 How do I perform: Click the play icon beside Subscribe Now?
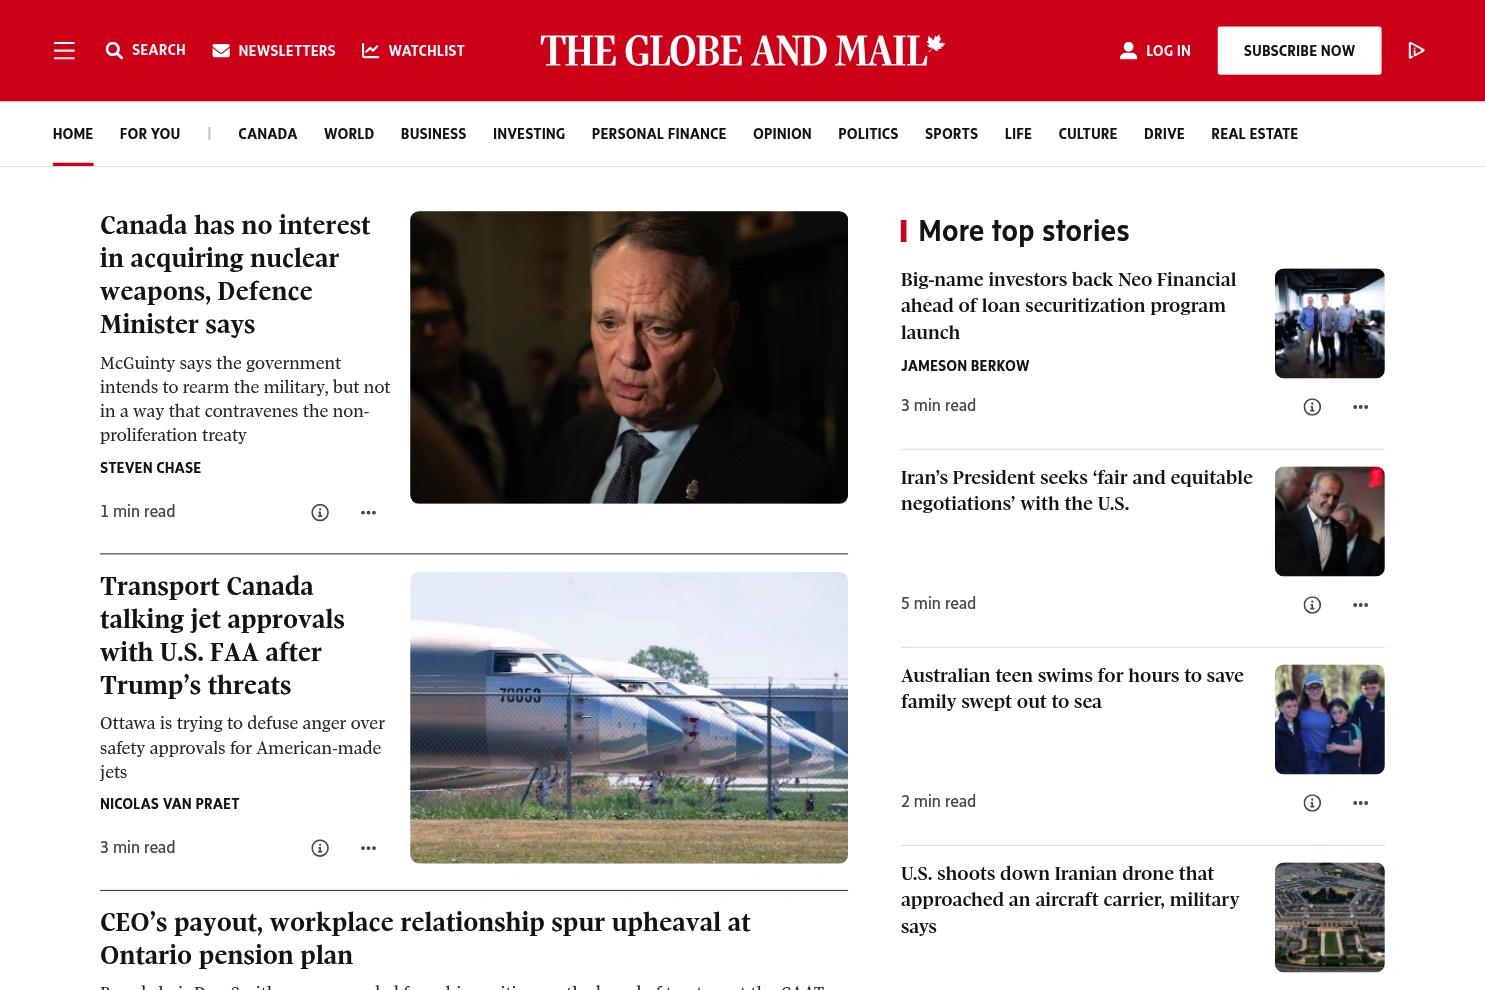pyautogui.click(x=1416, y=50)
